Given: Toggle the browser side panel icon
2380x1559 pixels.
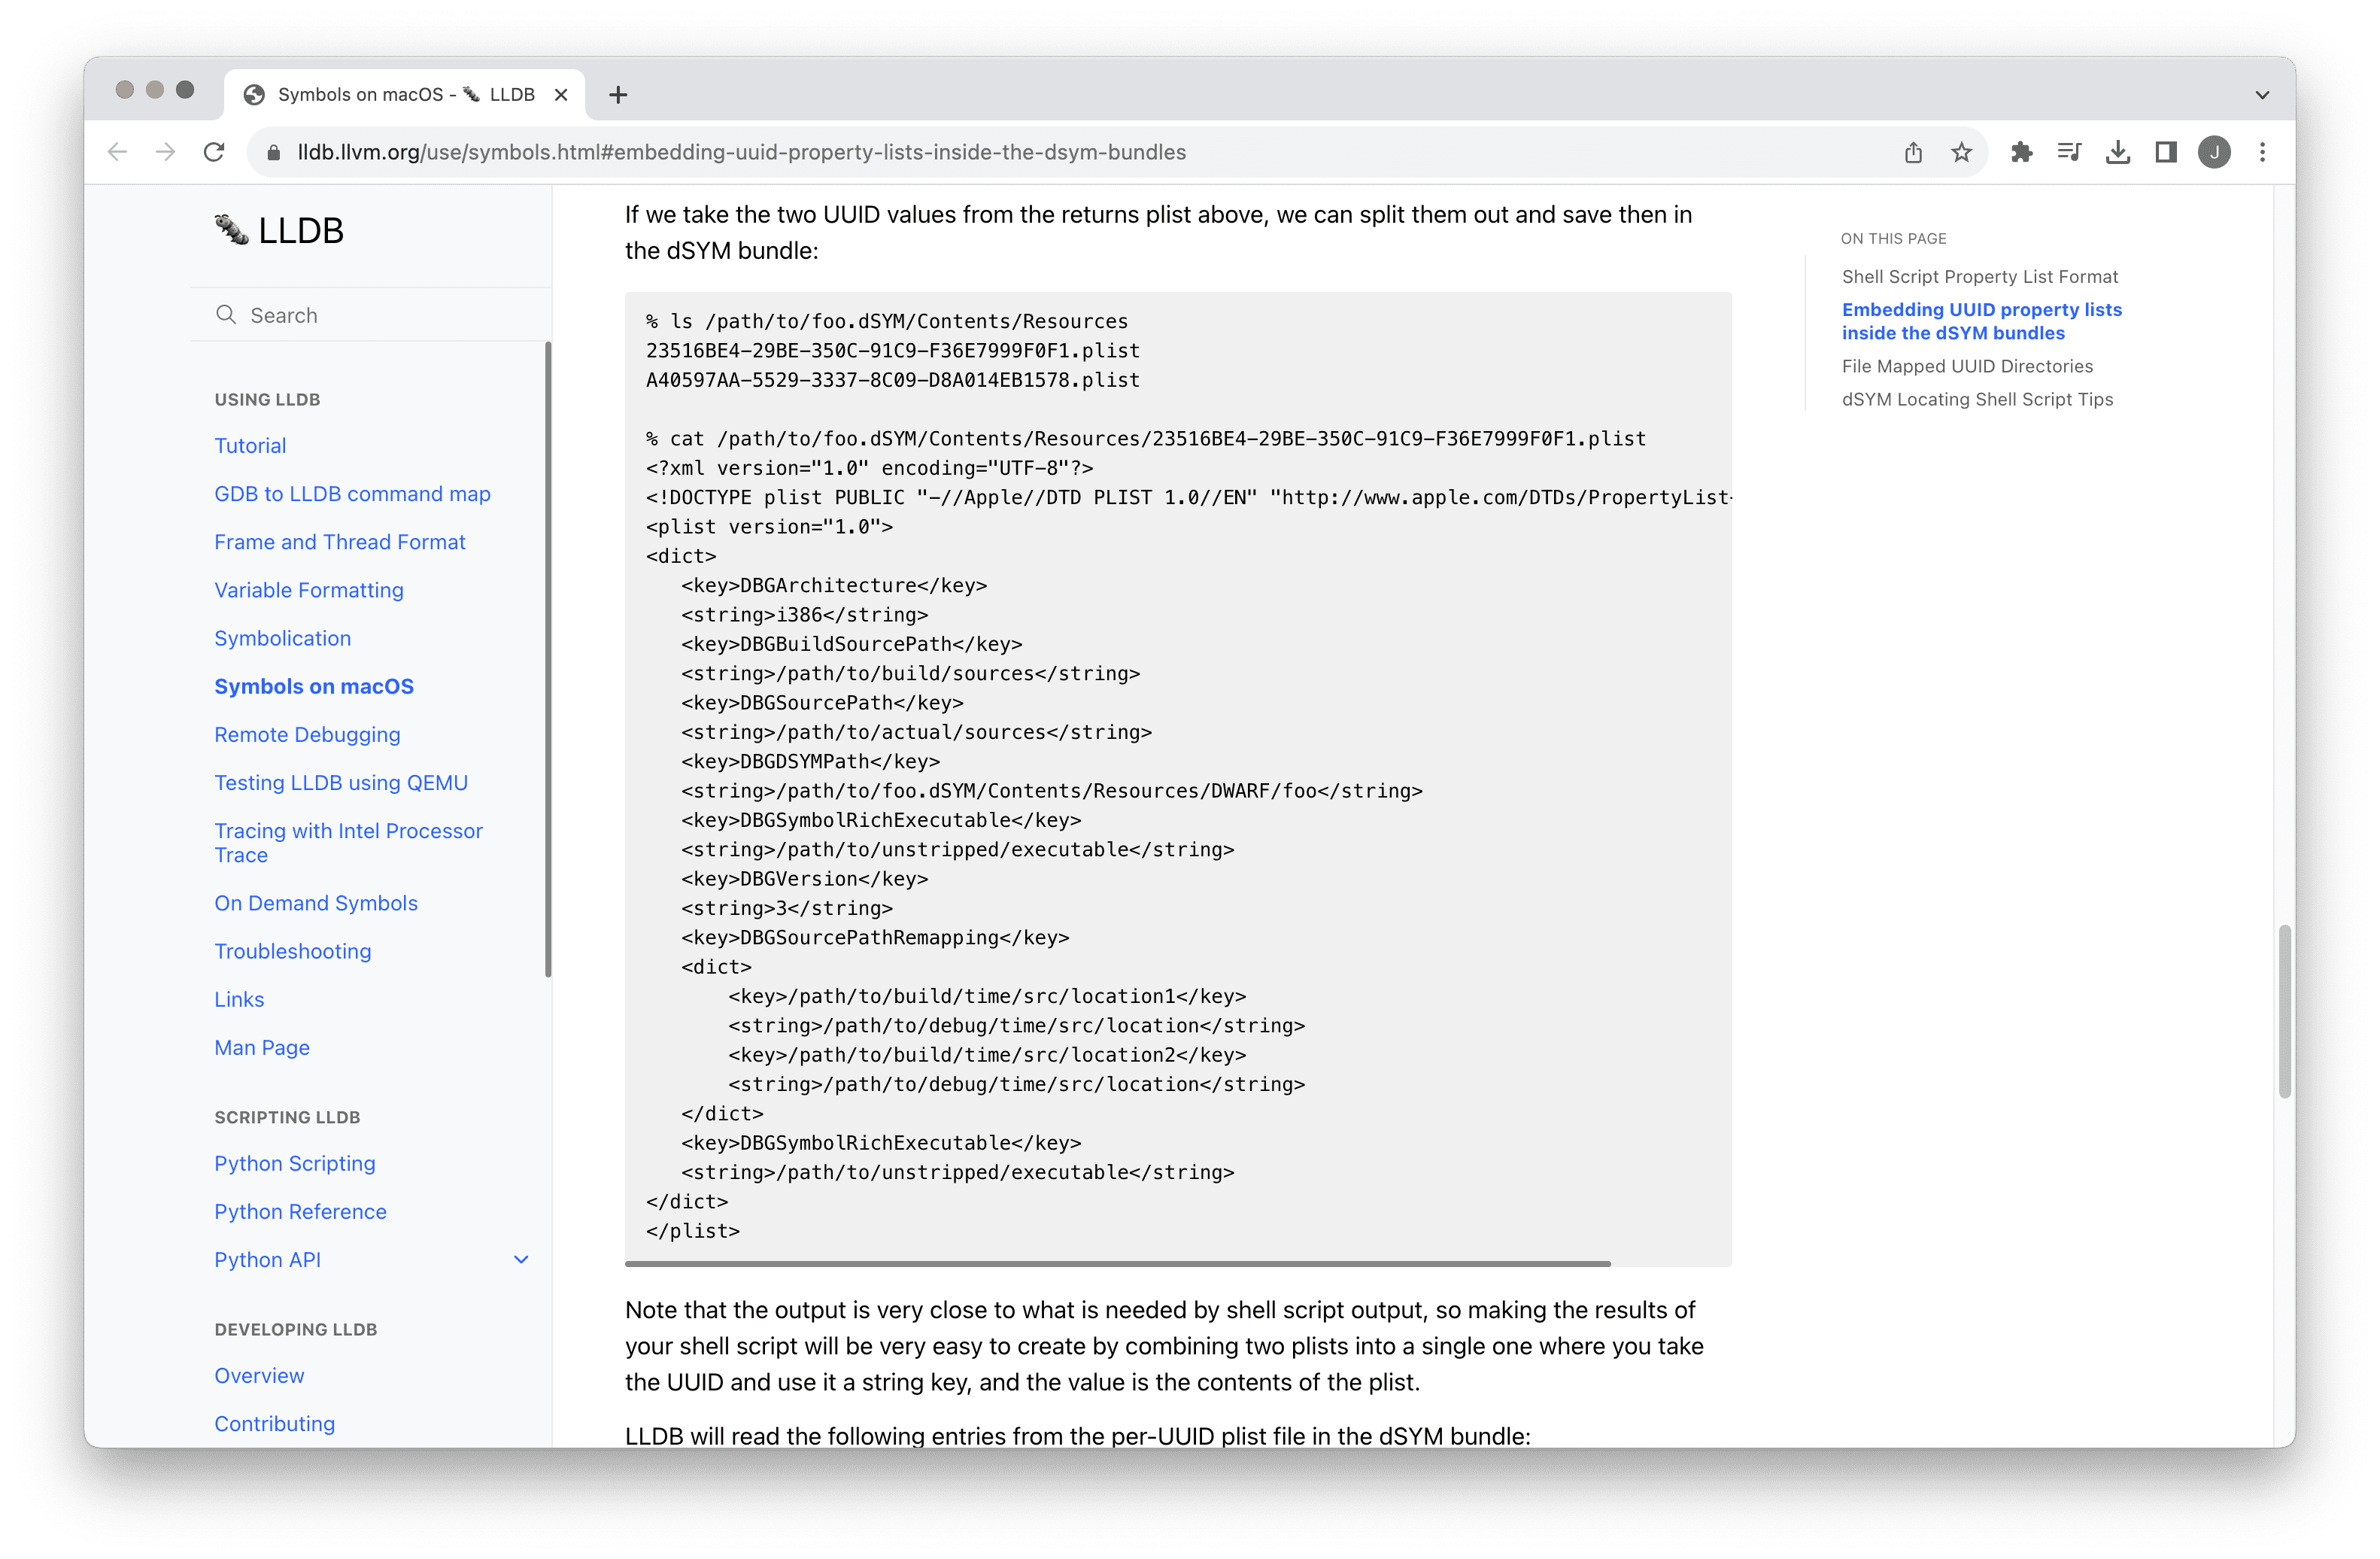Looking at the screenshot, I should coord(2165,152).
